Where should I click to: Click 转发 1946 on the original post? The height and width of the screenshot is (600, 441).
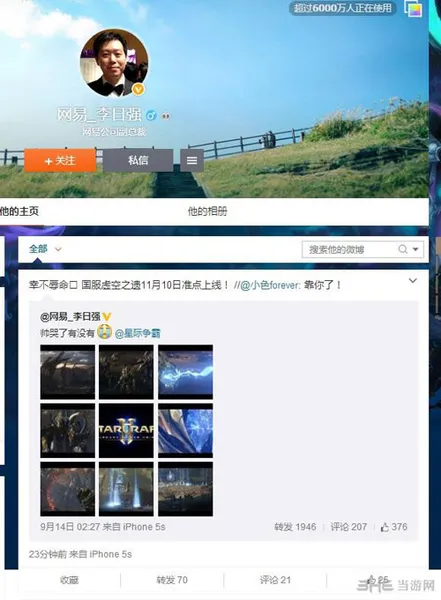[x=295, y=527]
